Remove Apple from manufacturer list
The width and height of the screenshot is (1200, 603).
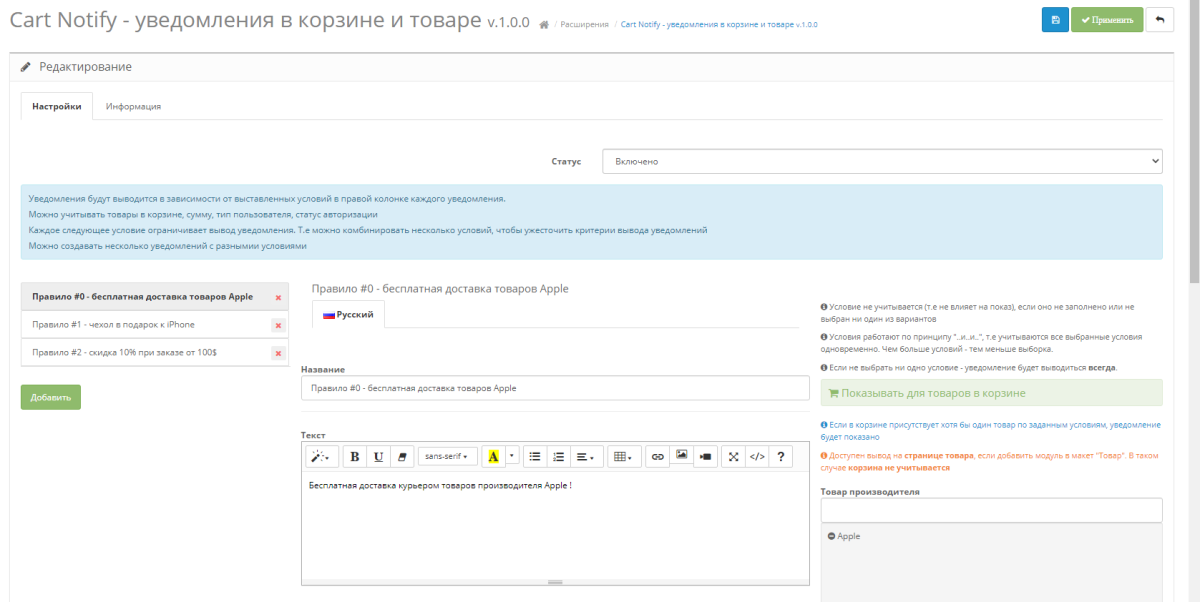832,537
